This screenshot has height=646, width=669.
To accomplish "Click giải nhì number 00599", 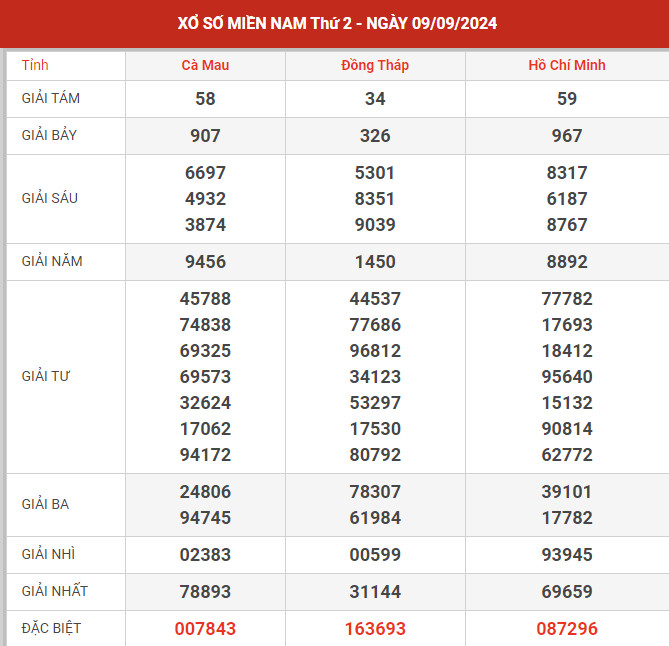I will coord(375,555).
